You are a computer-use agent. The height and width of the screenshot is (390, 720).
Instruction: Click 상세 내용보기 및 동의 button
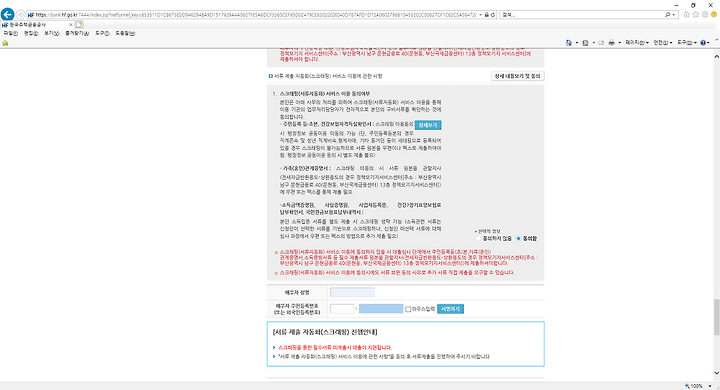pos(517,76)
